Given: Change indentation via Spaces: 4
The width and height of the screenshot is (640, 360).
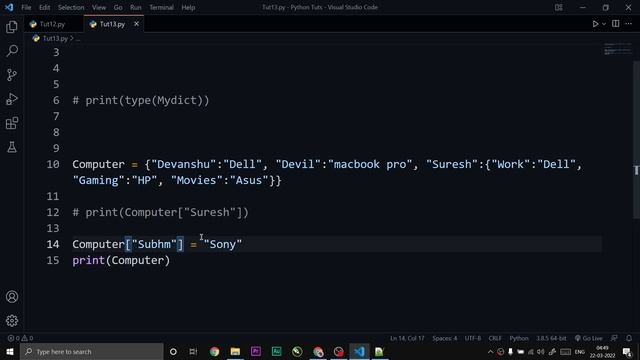Looking at the screenshot, I should click(444, 338).
